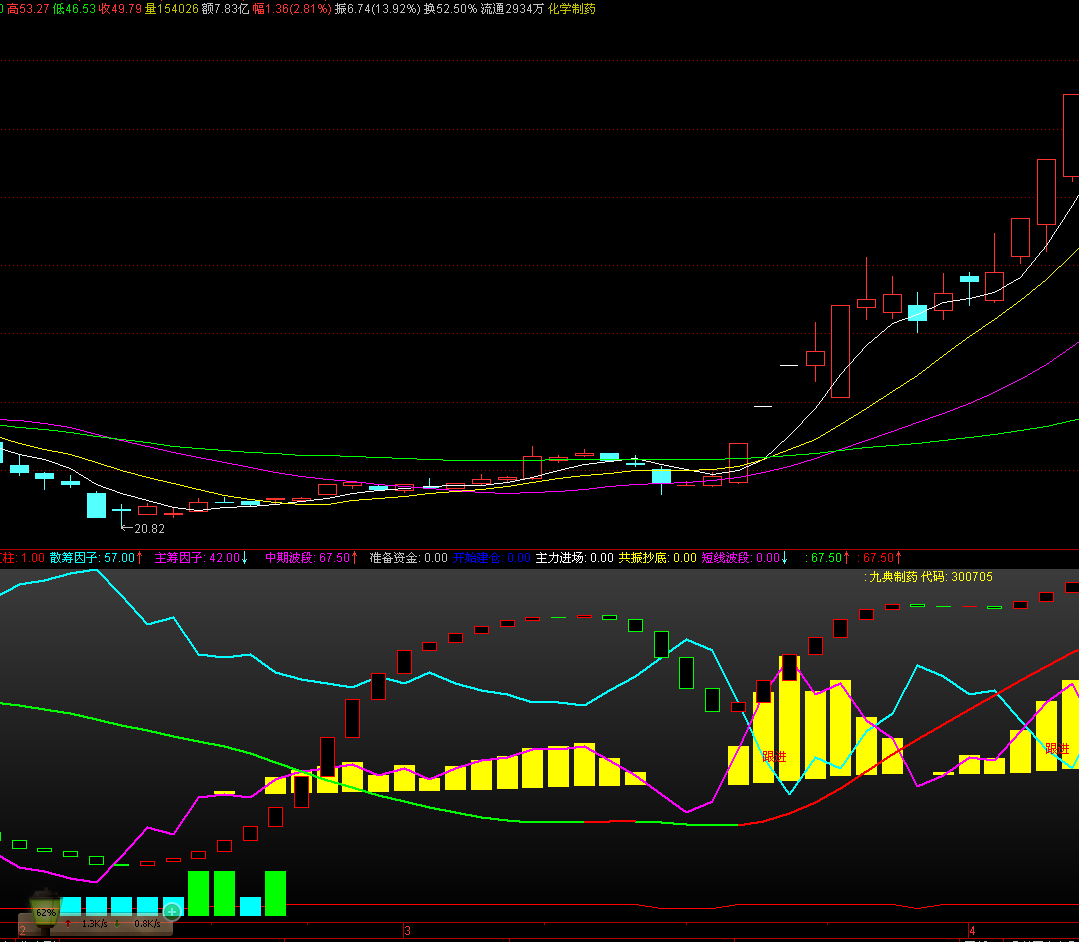
Task: Click the 量154026 volume value
Action: click(171, 9)
